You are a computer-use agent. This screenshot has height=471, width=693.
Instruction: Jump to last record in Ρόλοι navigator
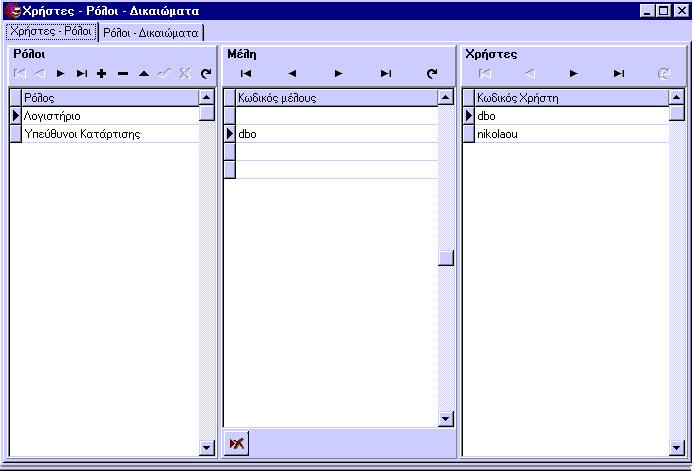pos(82,74)
